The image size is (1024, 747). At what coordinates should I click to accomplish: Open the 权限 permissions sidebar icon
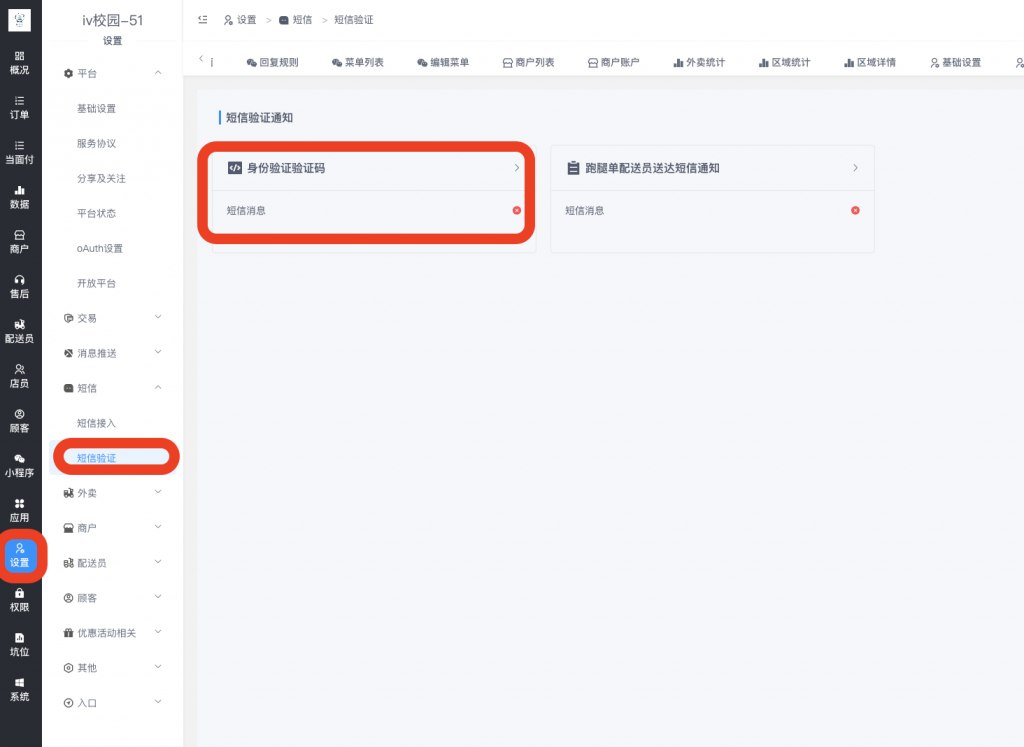(x=20, y=600)
